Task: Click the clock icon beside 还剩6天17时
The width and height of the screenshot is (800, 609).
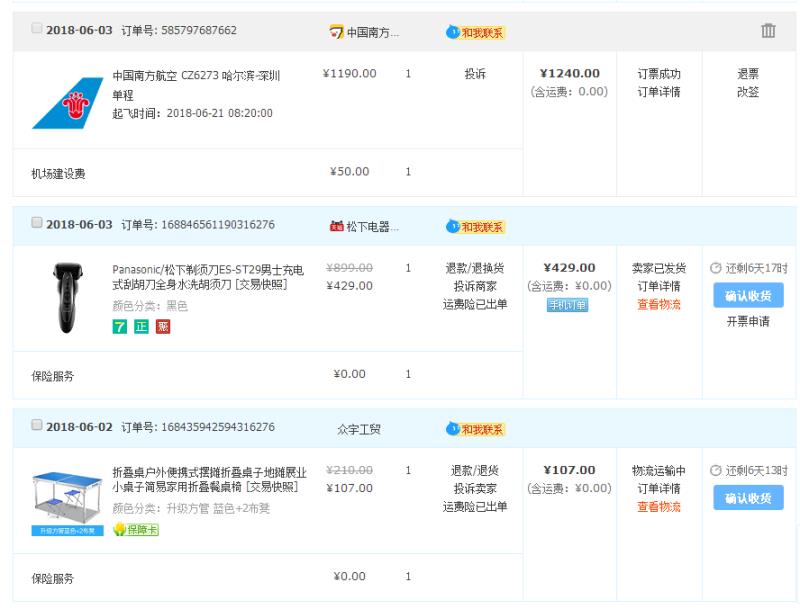Action: pos(716,268)
